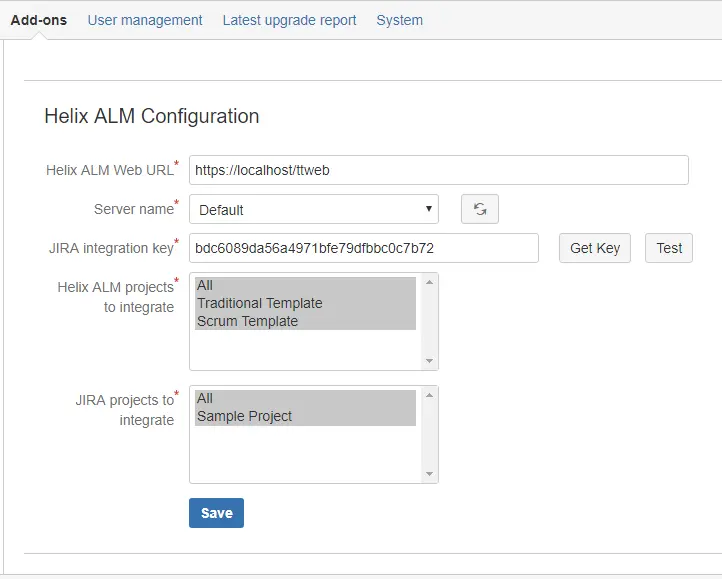
Task: Click down arrow of JIRA projects scrollbar
Action: click(x=429, y=474)
